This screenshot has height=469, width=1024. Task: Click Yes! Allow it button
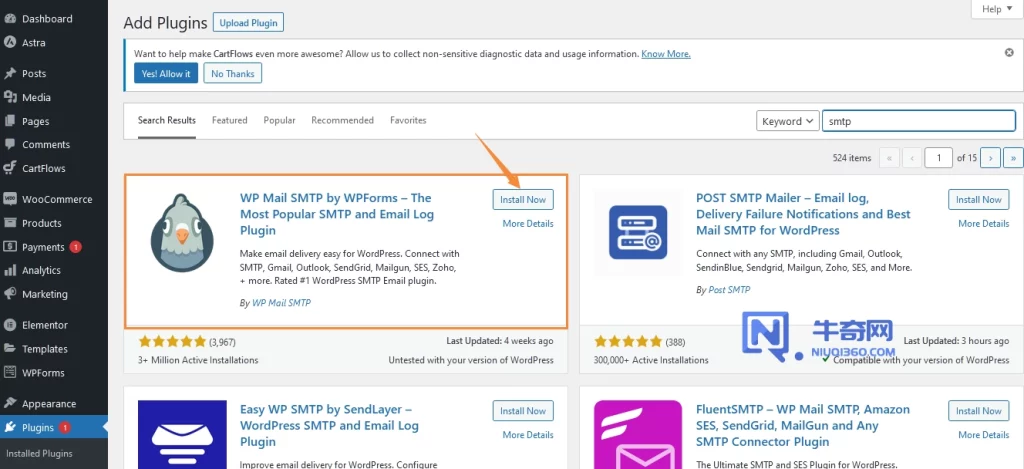[x=166, y=73]
